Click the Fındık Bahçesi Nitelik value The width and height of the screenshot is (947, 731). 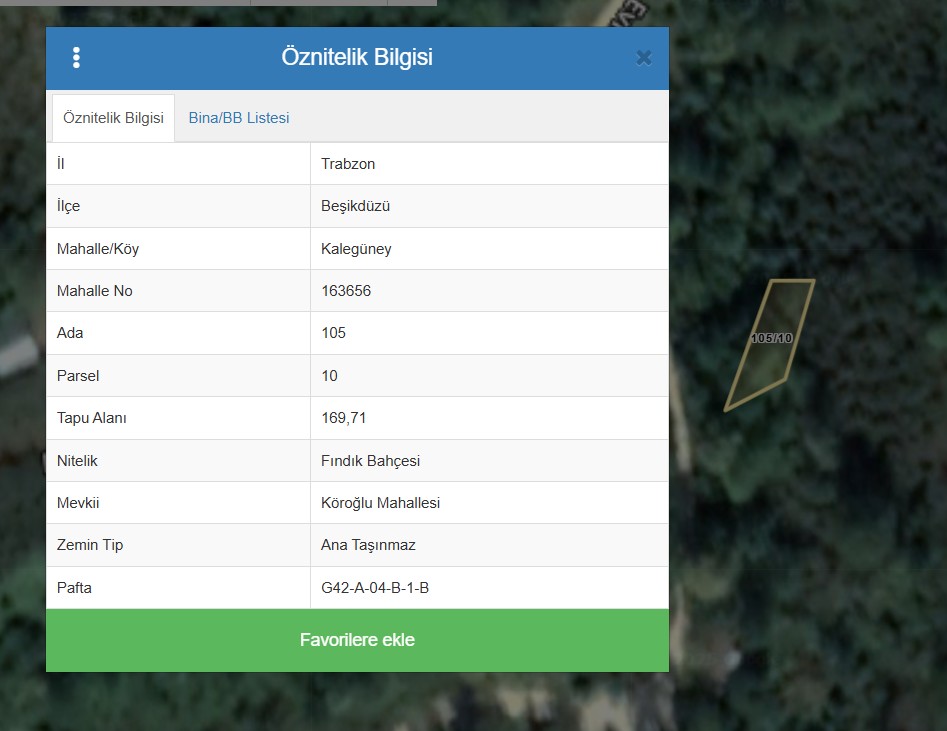(370, 461)
